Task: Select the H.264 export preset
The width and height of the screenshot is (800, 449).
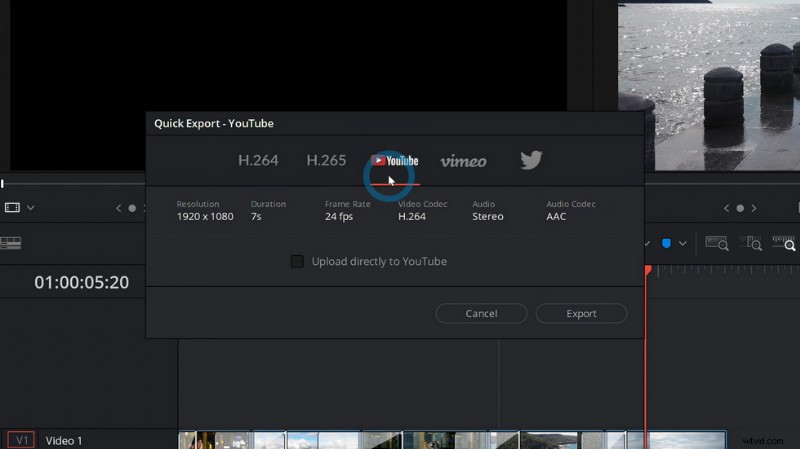Action: point(258,160)
